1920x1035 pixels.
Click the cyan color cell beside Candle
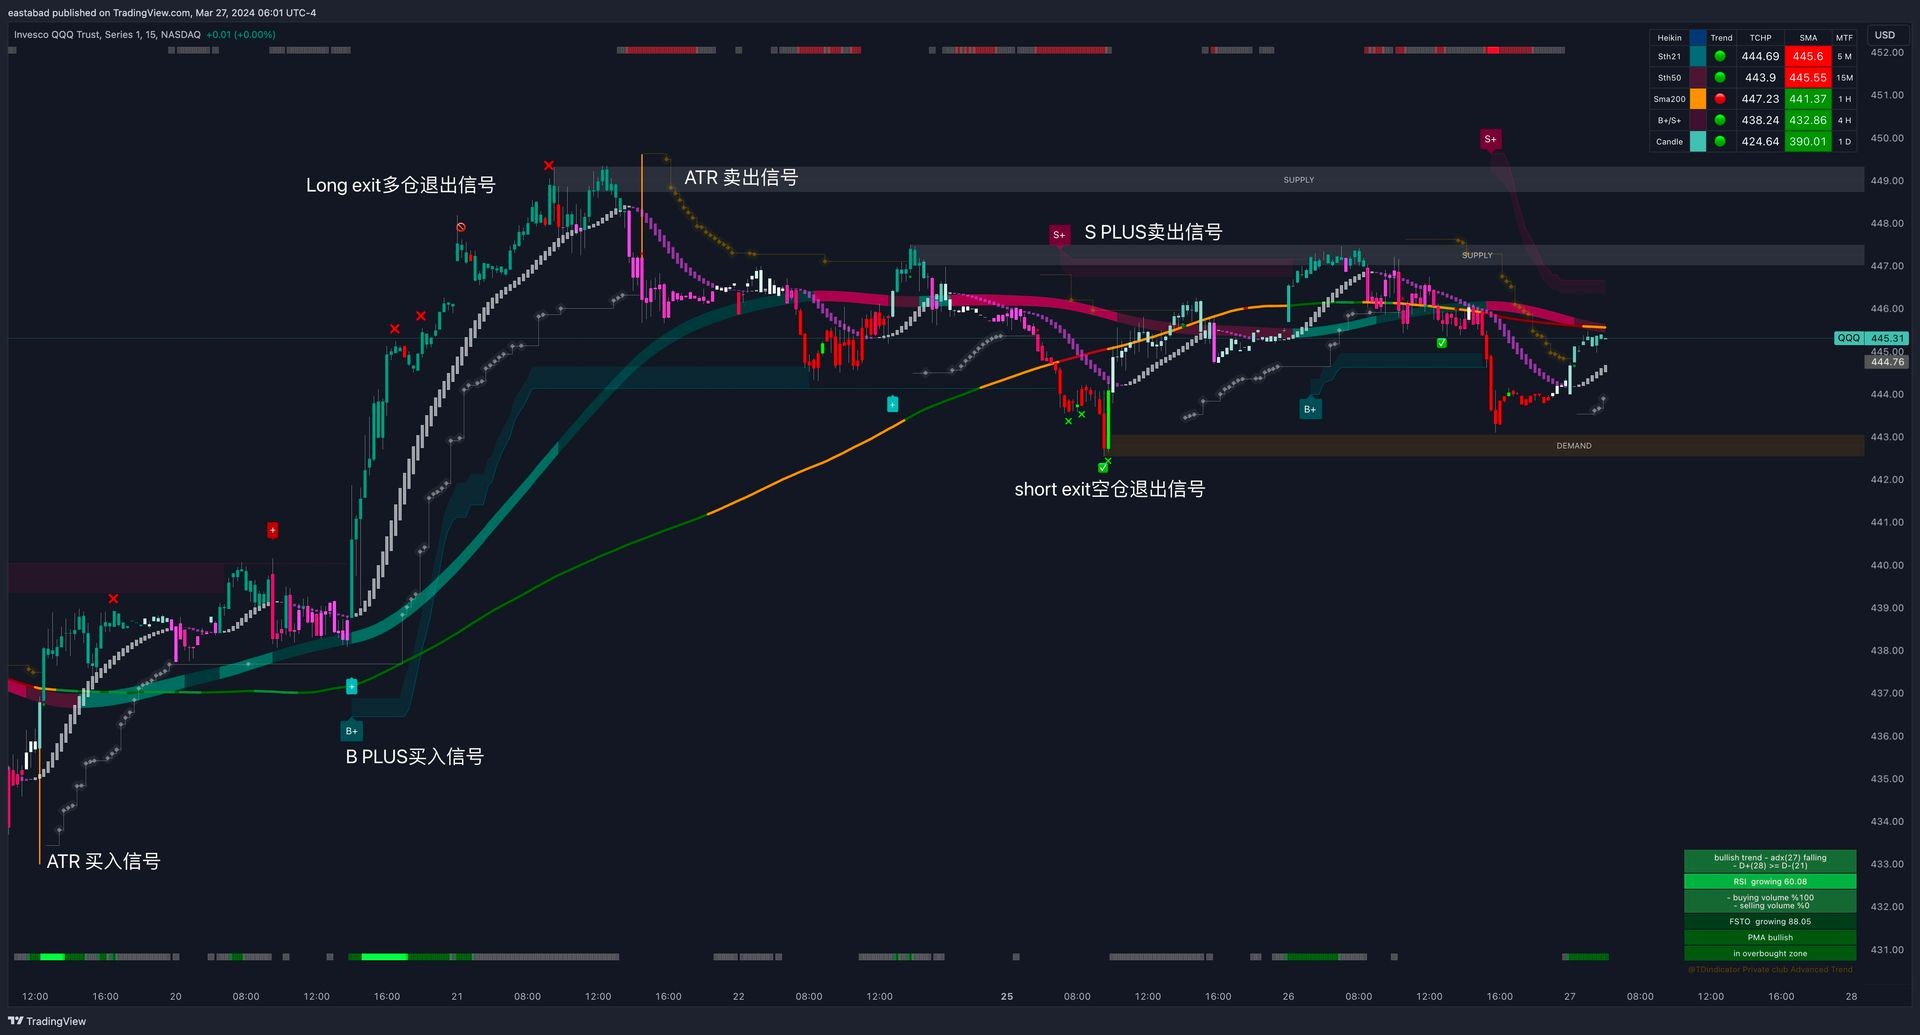(1698, 141)
